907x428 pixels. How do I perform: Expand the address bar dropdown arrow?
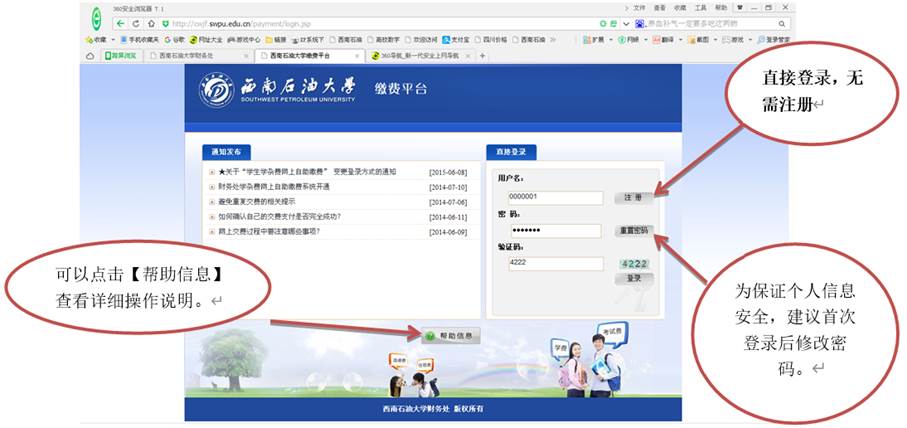(x=626, y=23)
